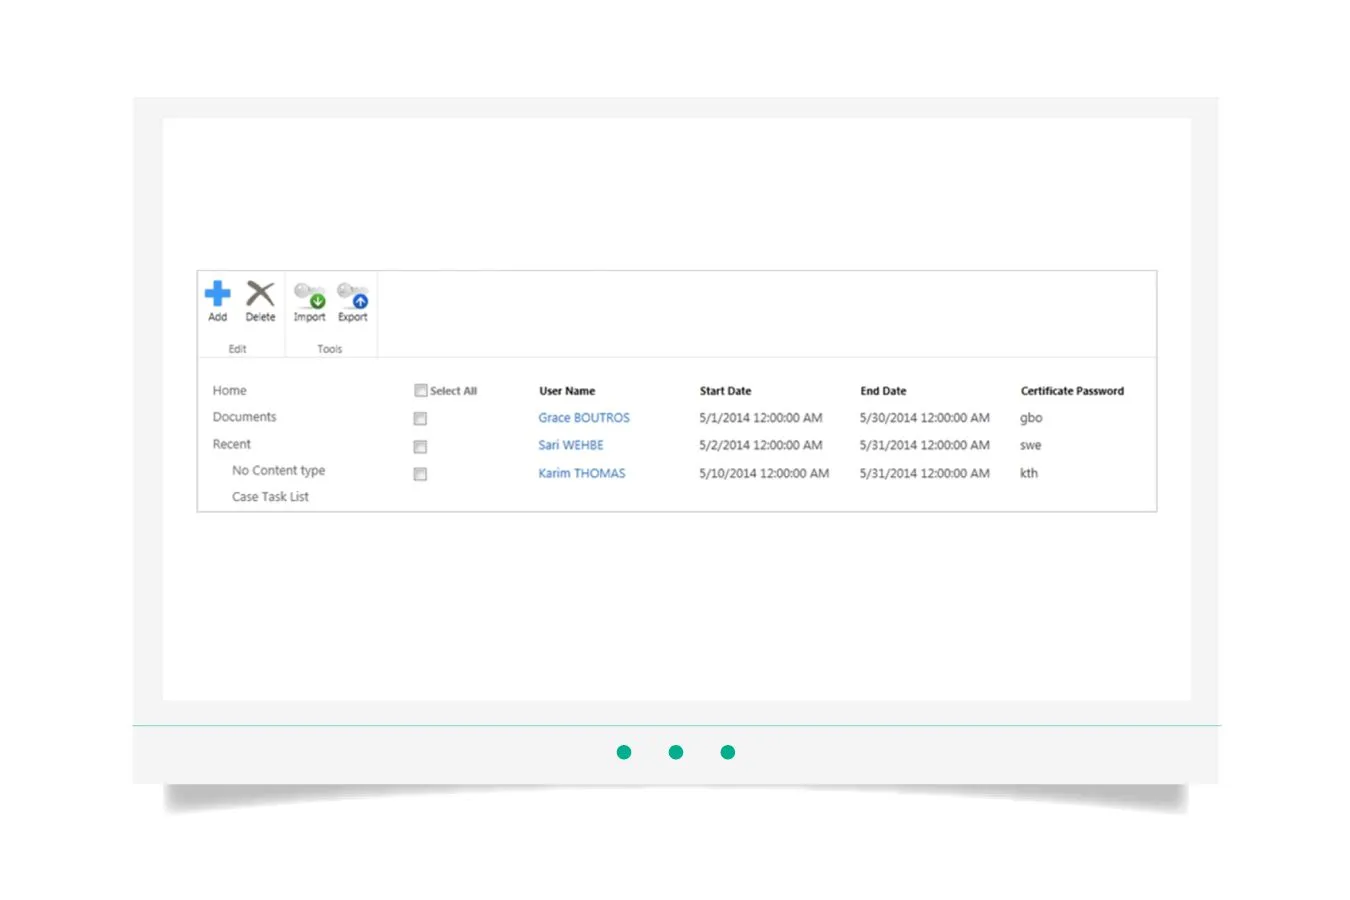Click the Export keys icon
The image size is (1350, 900).
click(x=352, y=295)
